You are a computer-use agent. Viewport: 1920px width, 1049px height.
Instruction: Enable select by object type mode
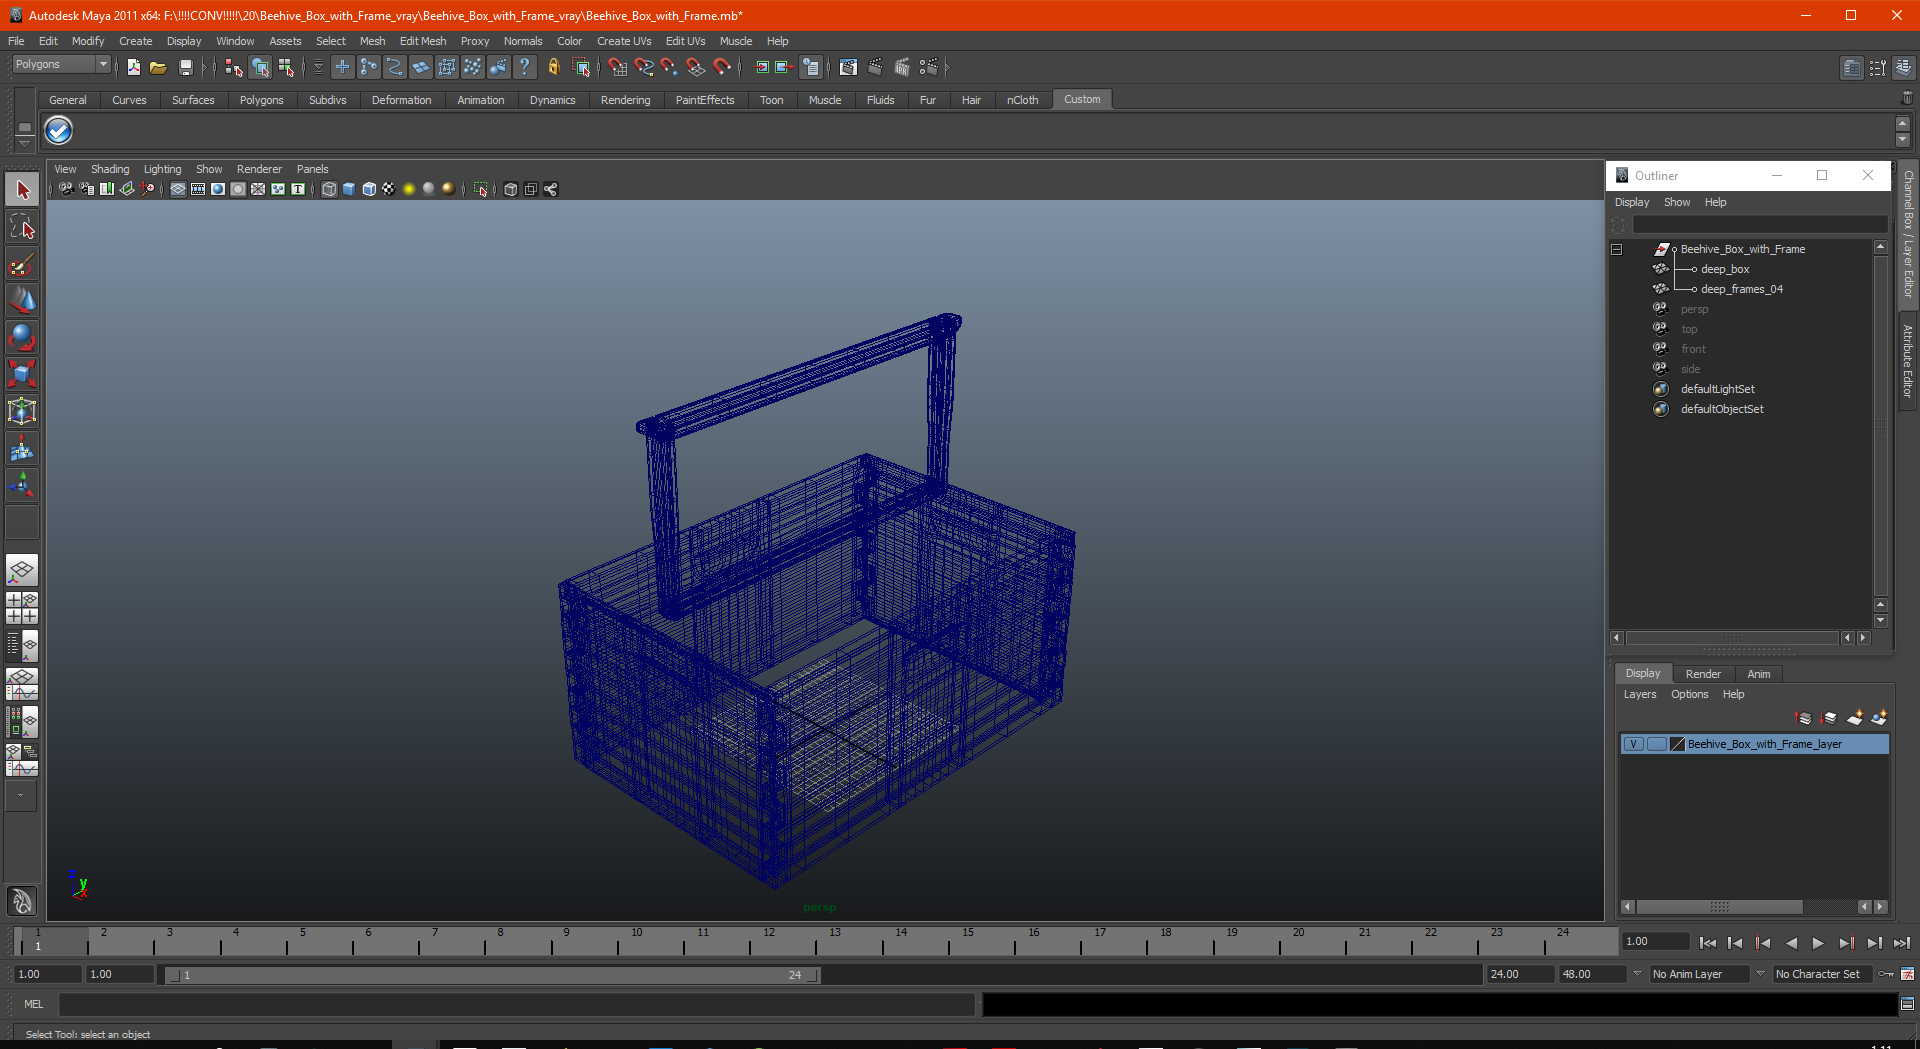pyautogui.click(x=260, y=67)
